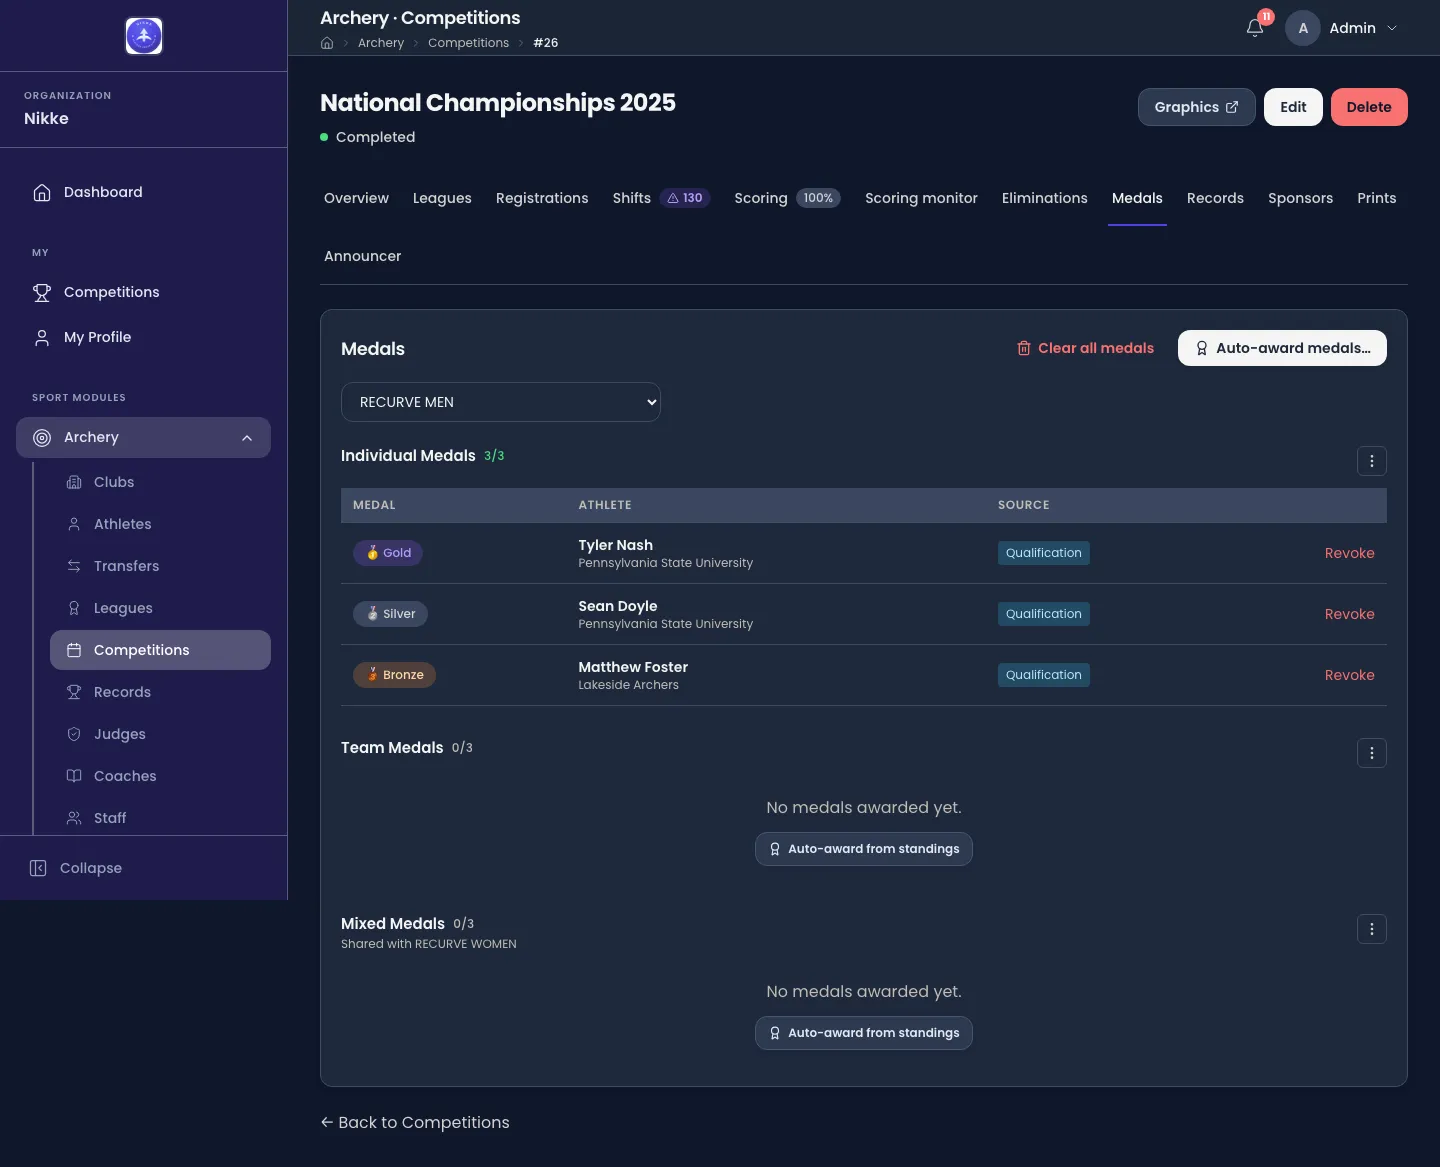Open the Admin user menu
The width and height of the screenshot is (1440, 1167).
pos(1342,28)
